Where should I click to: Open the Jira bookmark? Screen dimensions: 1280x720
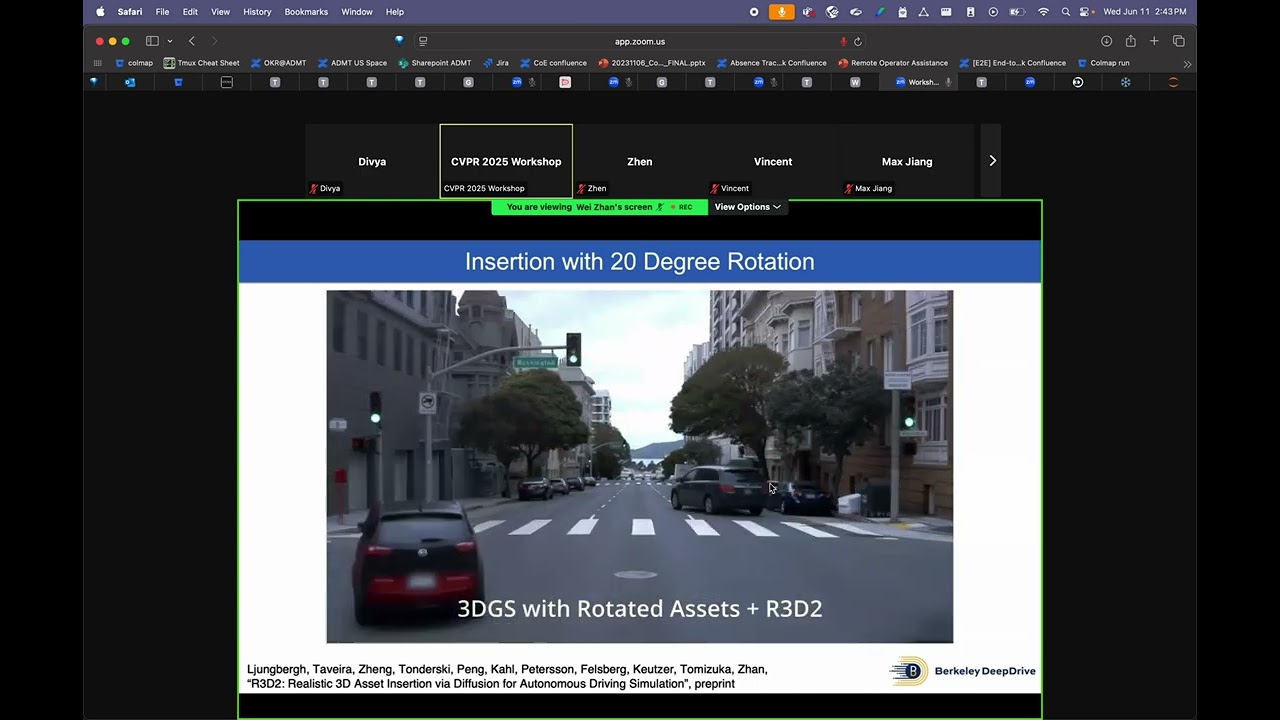coord(496,63)
